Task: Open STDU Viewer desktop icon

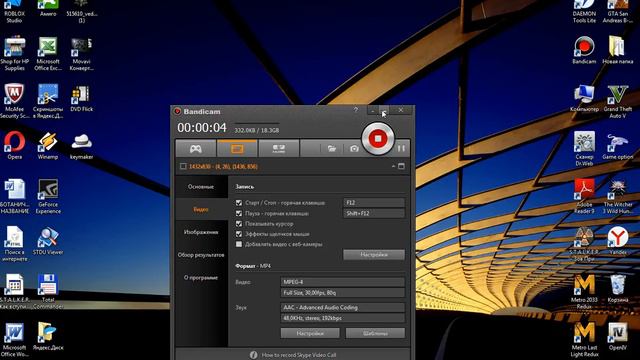Action: coord(48,241)
